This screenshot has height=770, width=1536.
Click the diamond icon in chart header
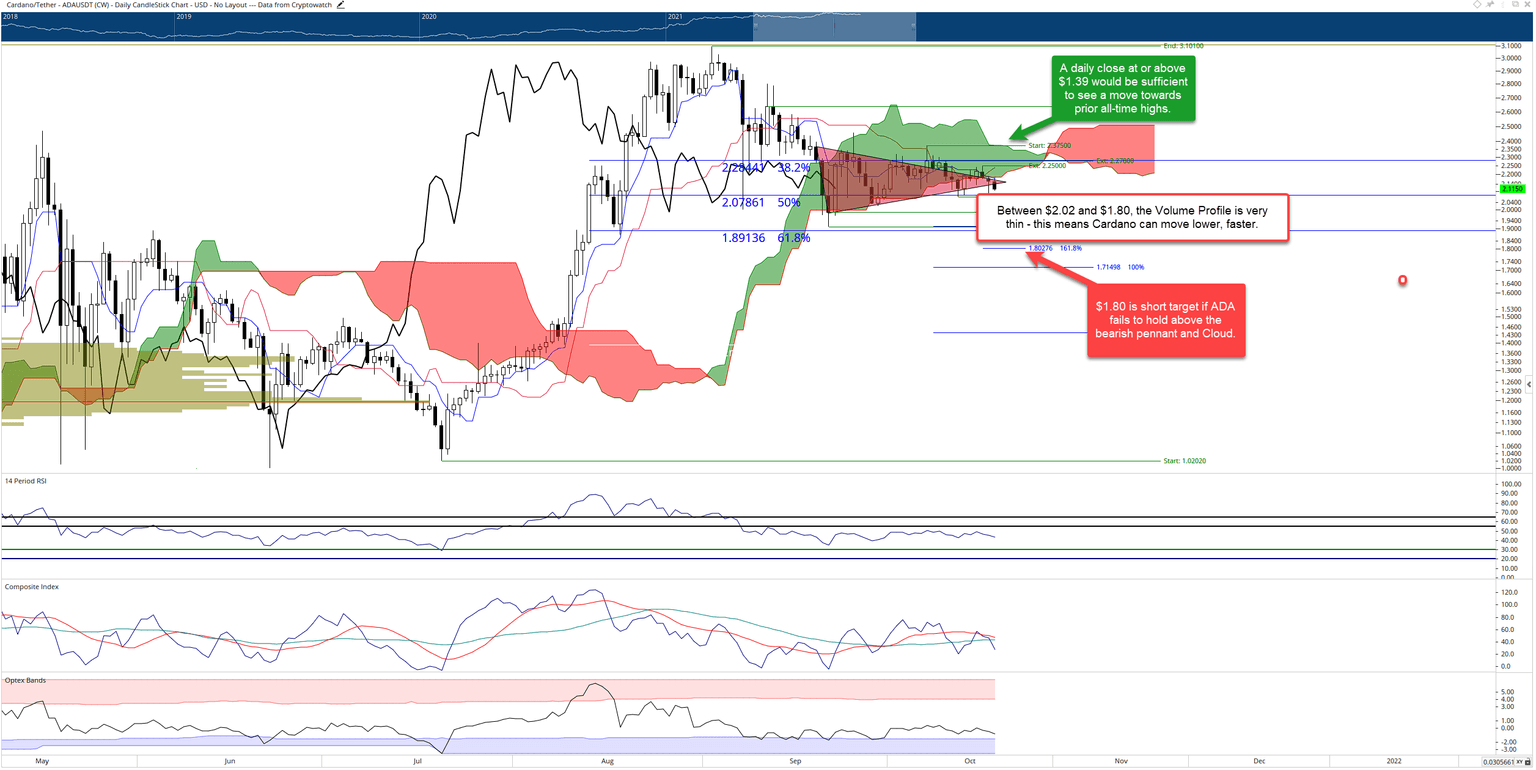coord(1477,4)
